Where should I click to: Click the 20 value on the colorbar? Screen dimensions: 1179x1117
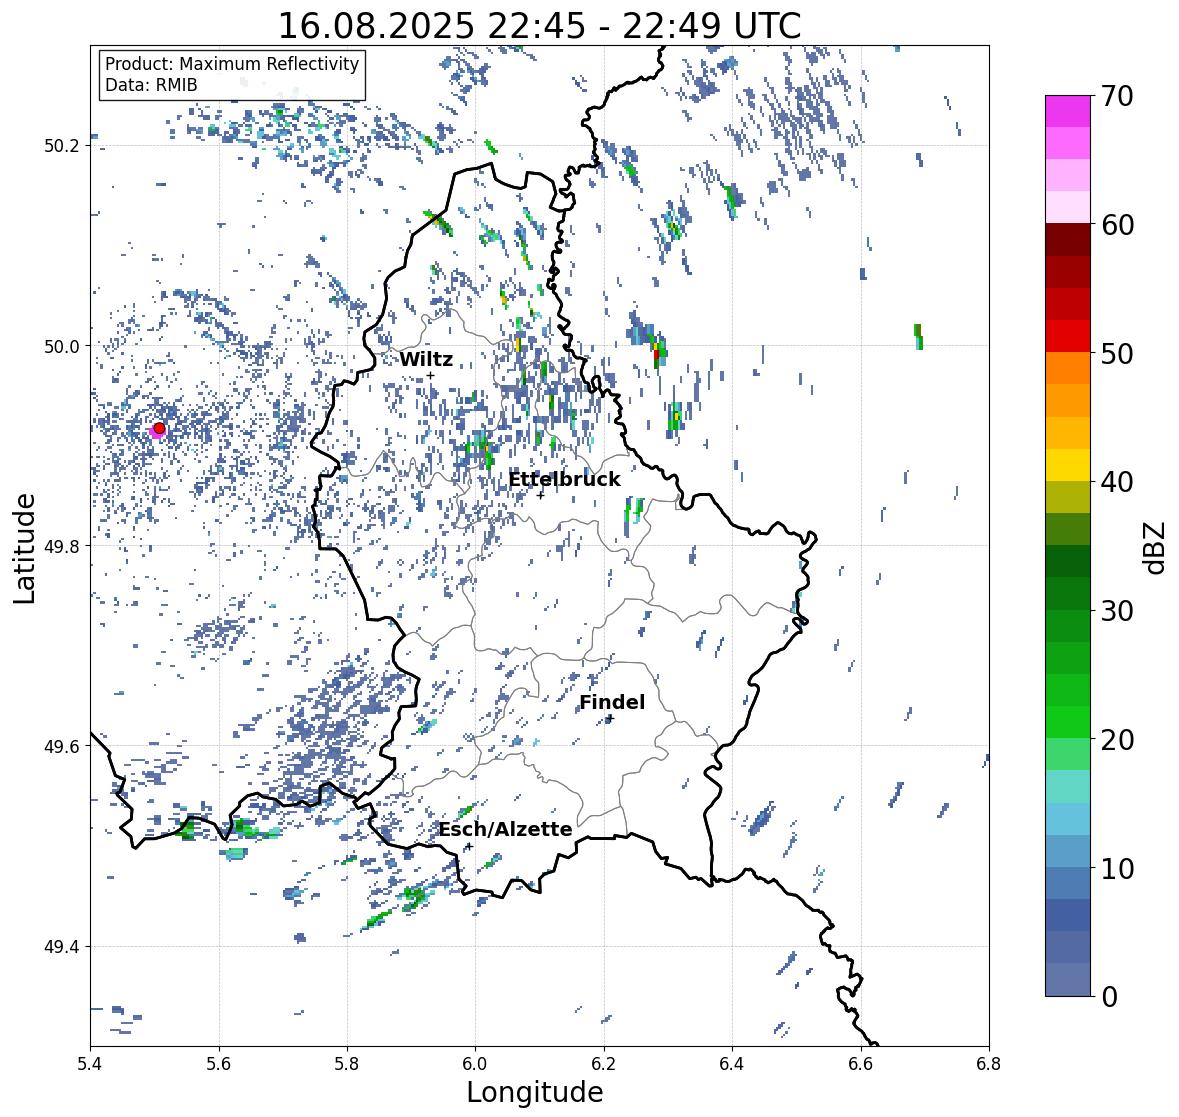click(1117, 740)
